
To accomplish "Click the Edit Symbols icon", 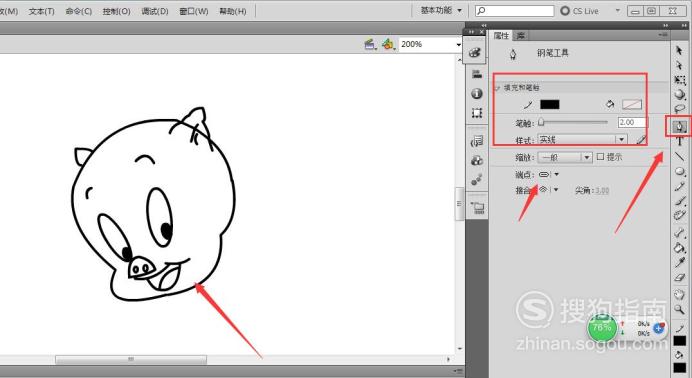I will click(388, 44).
